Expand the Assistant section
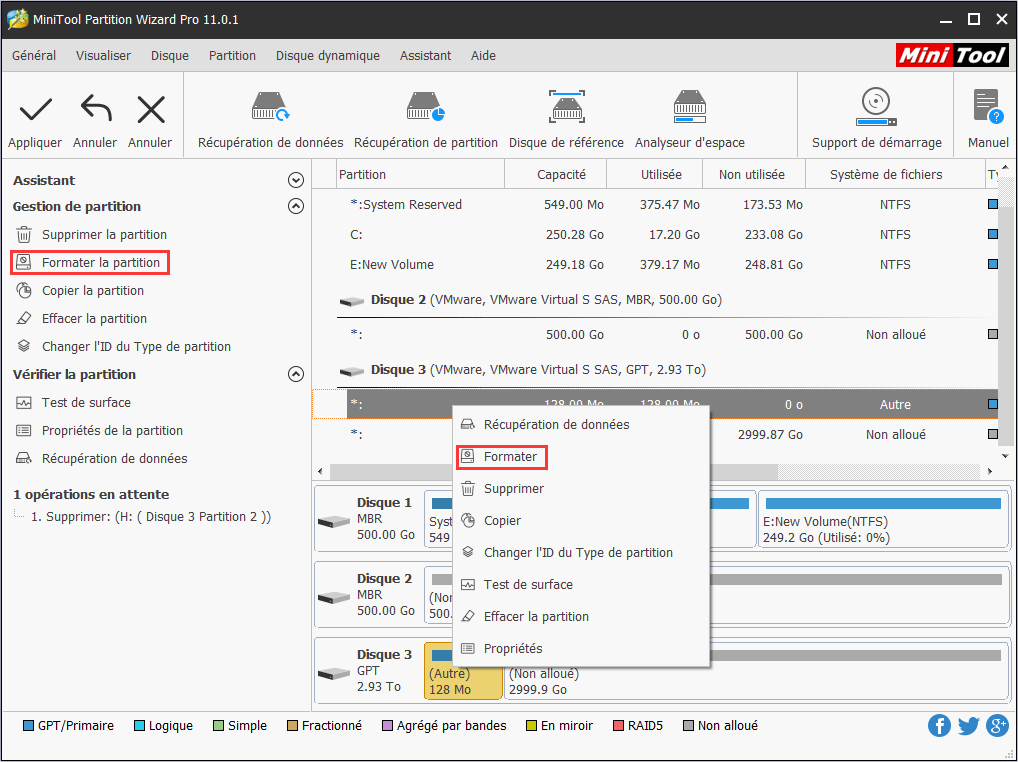1018x762 pixels. tap(295, 181)
